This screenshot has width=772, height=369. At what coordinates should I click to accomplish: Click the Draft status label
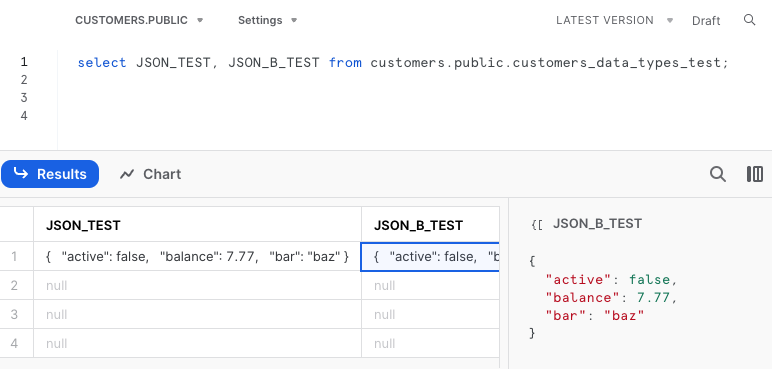pyautogui.click(x=706, y=21)
